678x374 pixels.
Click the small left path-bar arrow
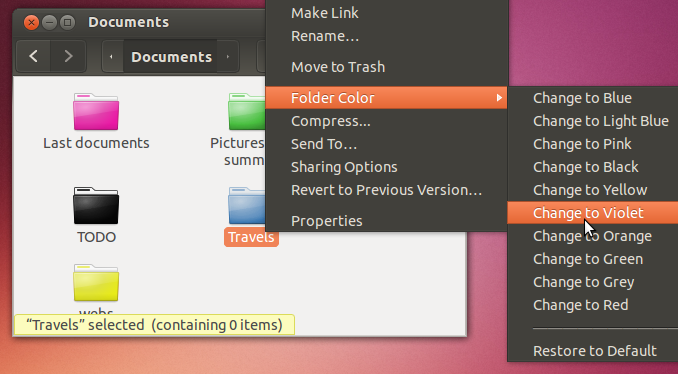pos(112,57)
